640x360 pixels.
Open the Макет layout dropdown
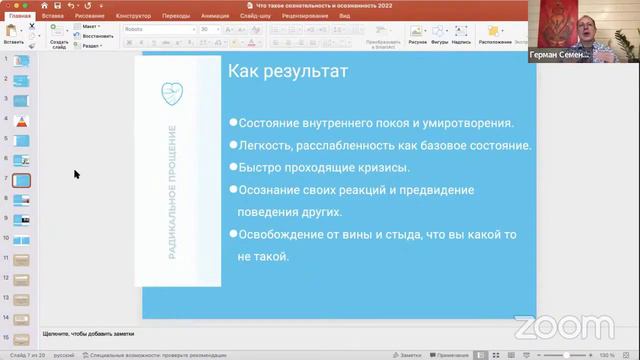(x=88, y=26)
